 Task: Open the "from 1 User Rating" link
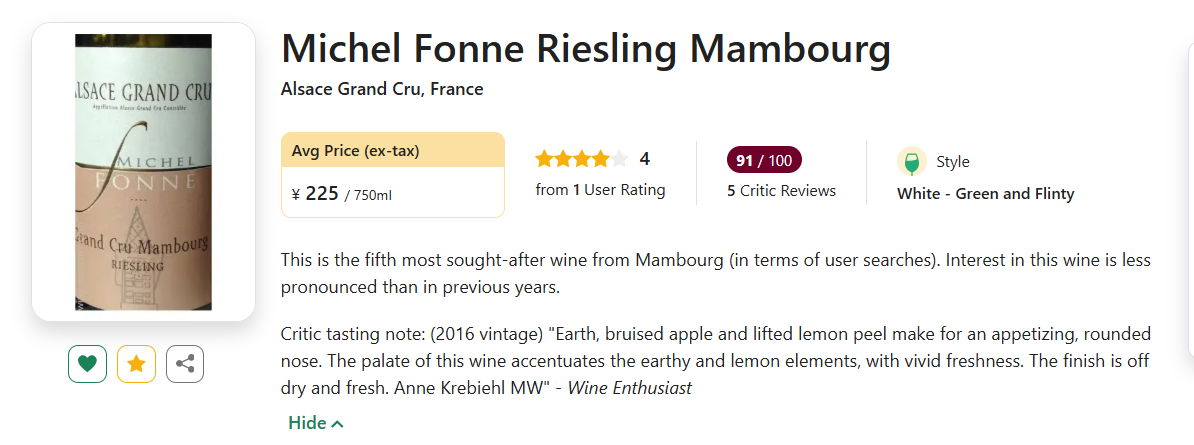coord(600,190)
